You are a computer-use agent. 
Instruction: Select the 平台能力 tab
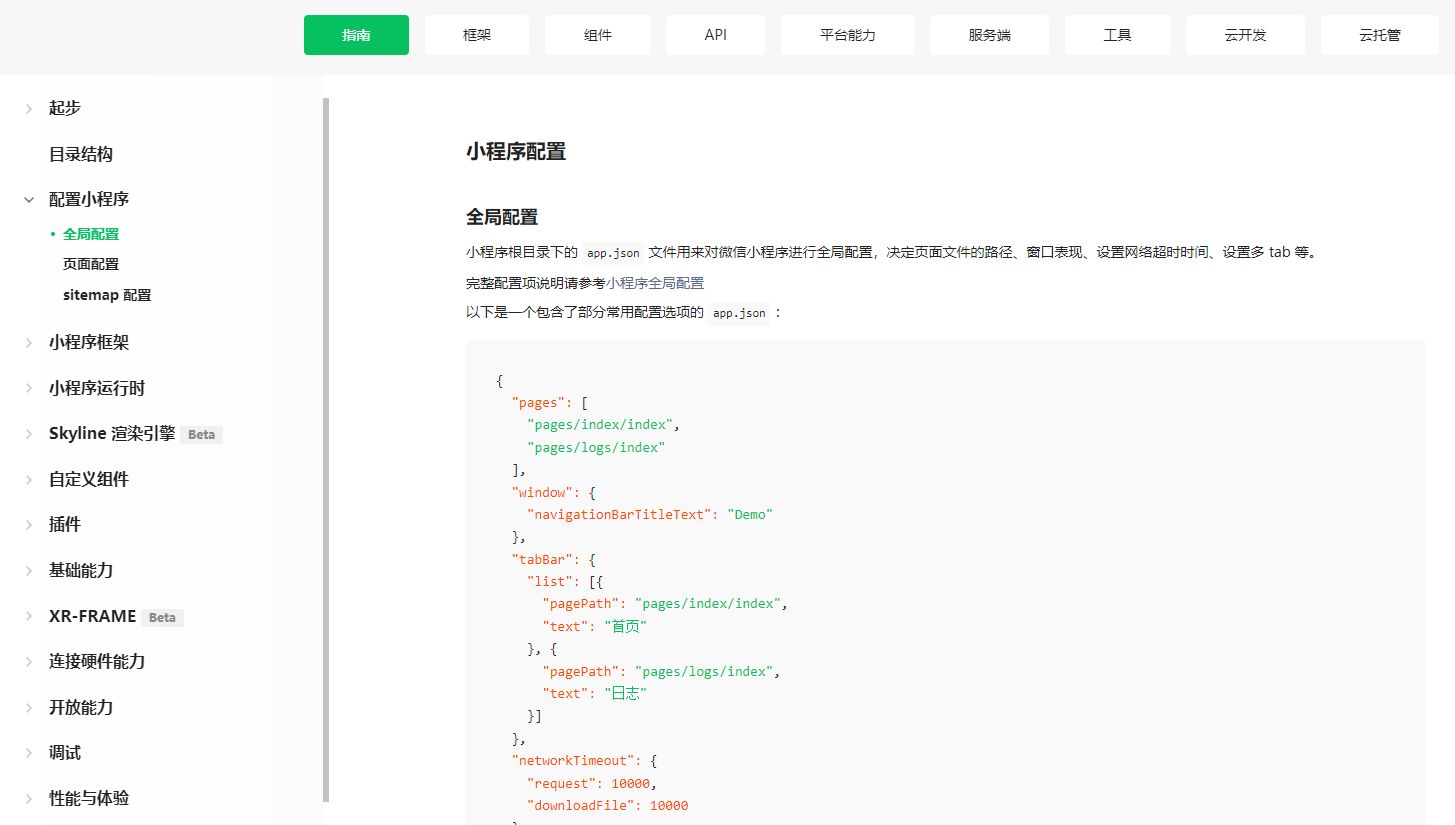(x=847, y=35)
